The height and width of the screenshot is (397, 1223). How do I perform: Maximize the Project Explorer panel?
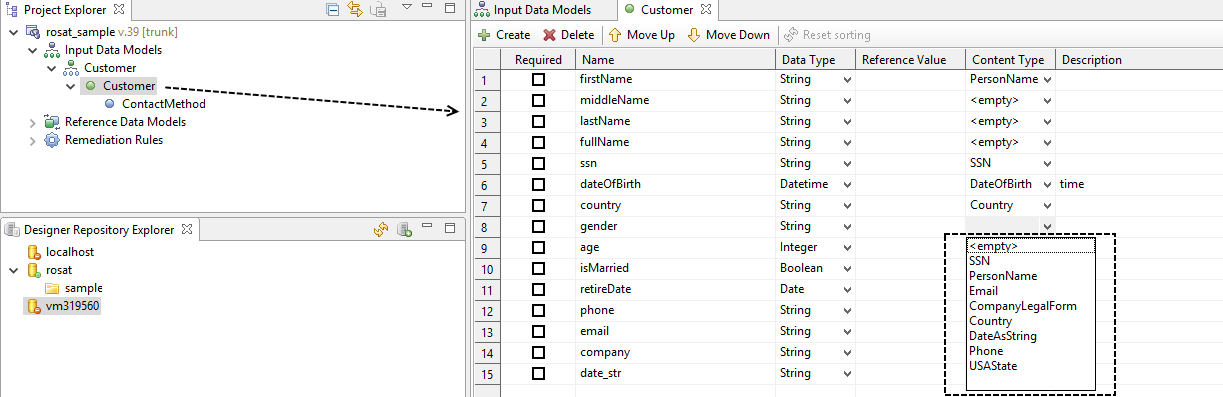(449, 9)
